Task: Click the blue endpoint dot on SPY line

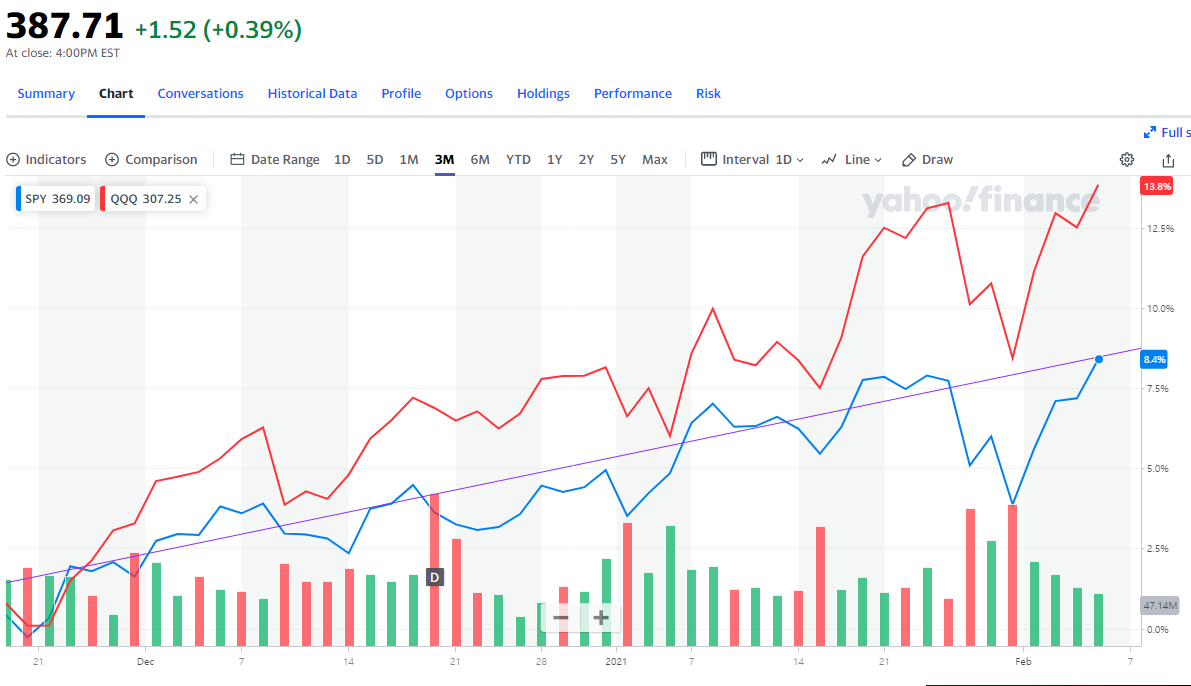Action: (x=1098, y=359)
